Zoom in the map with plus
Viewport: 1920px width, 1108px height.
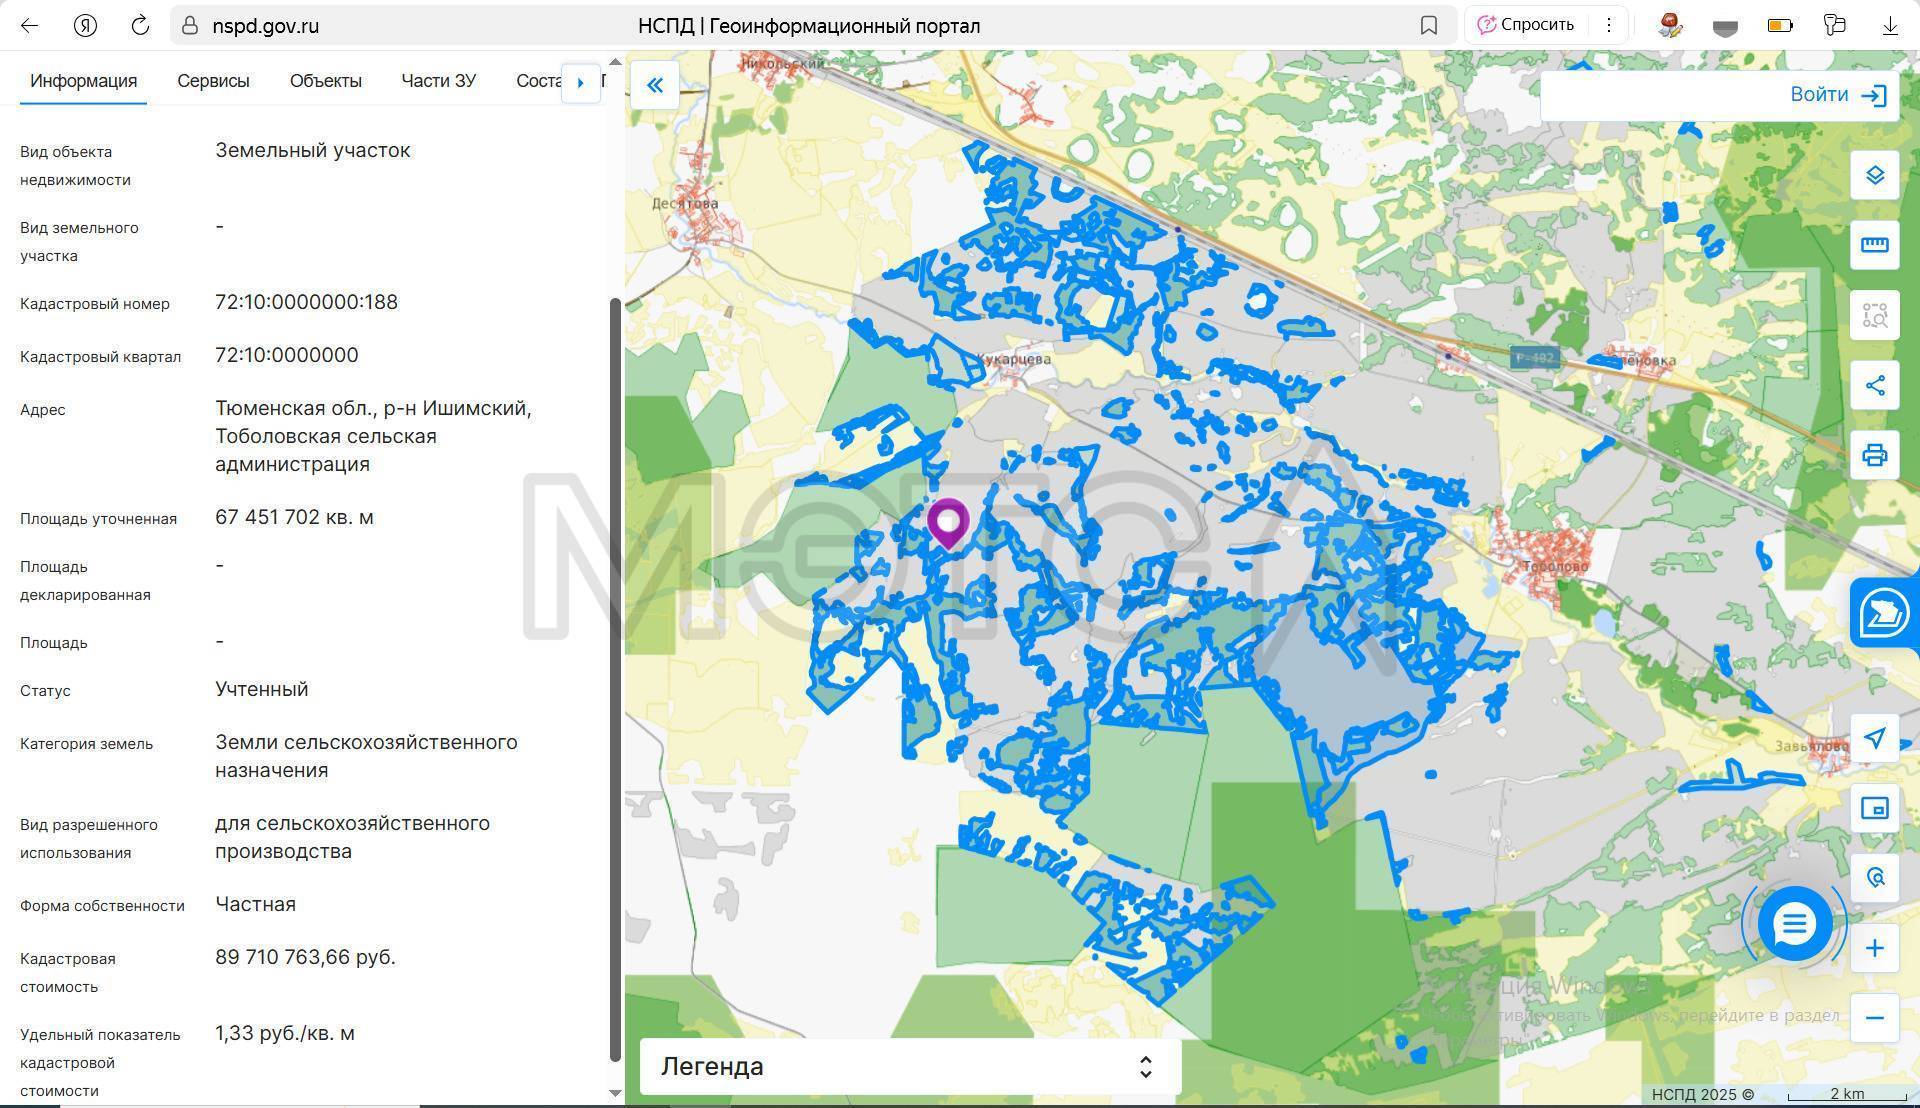(1874, 948)
